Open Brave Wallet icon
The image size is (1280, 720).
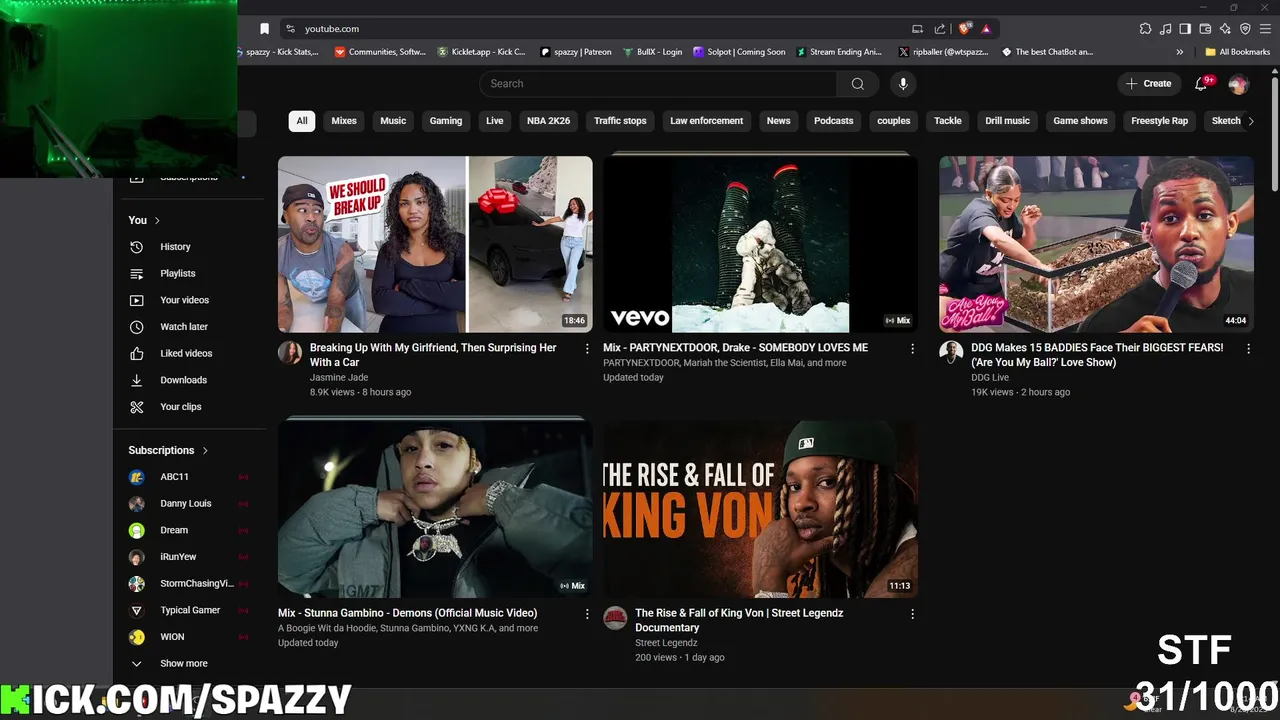1205,29
